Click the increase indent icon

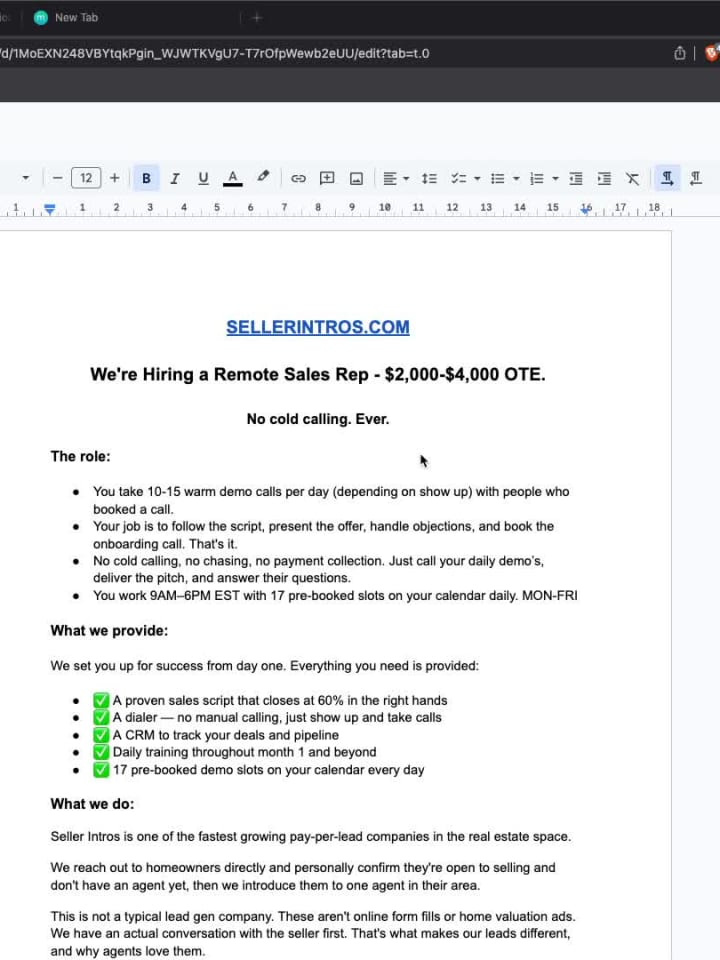click(x=604, y=178)
